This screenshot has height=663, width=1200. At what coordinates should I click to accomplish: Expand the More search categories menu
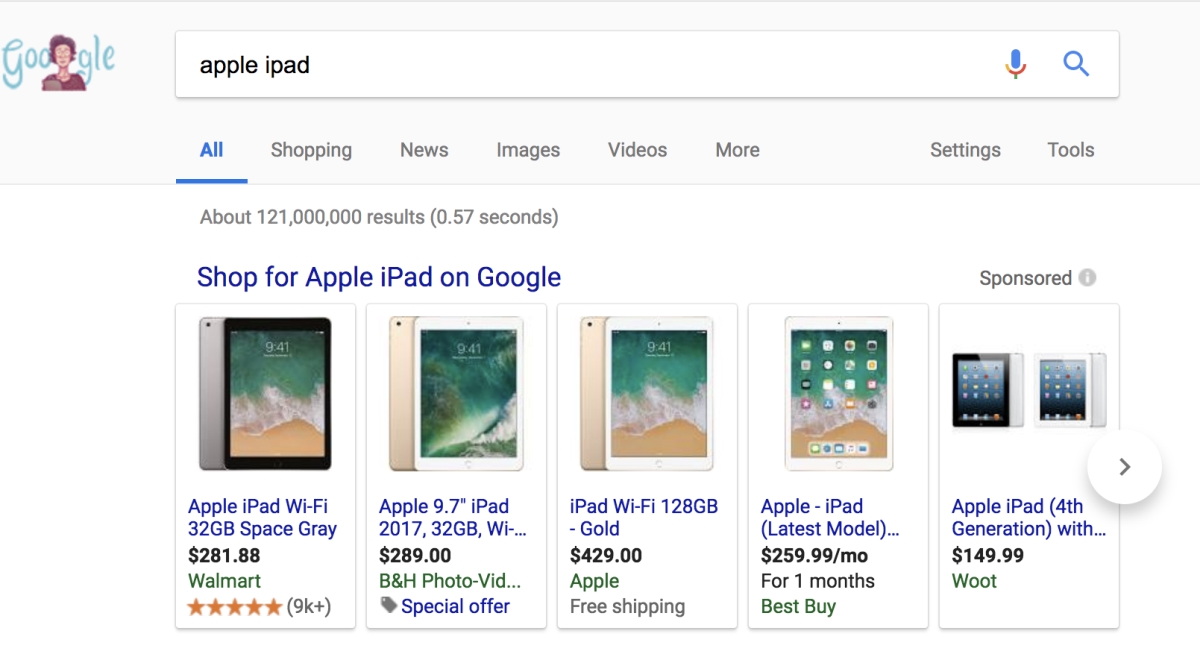[x=736, y=149]
